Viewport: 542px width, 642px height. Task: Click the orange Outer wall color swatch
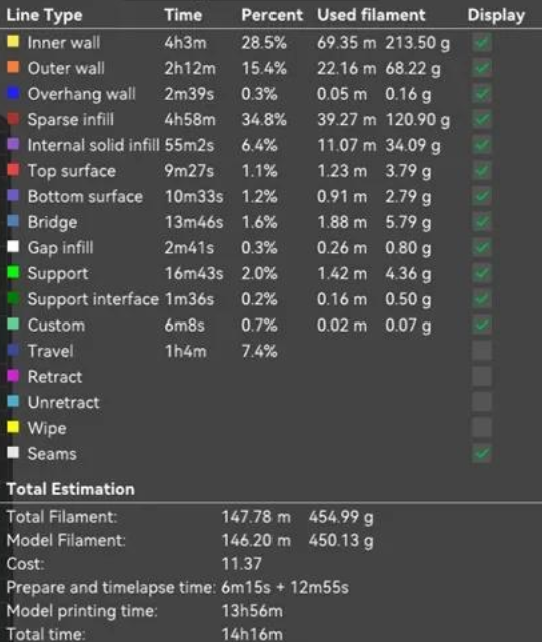click(13, 67)
